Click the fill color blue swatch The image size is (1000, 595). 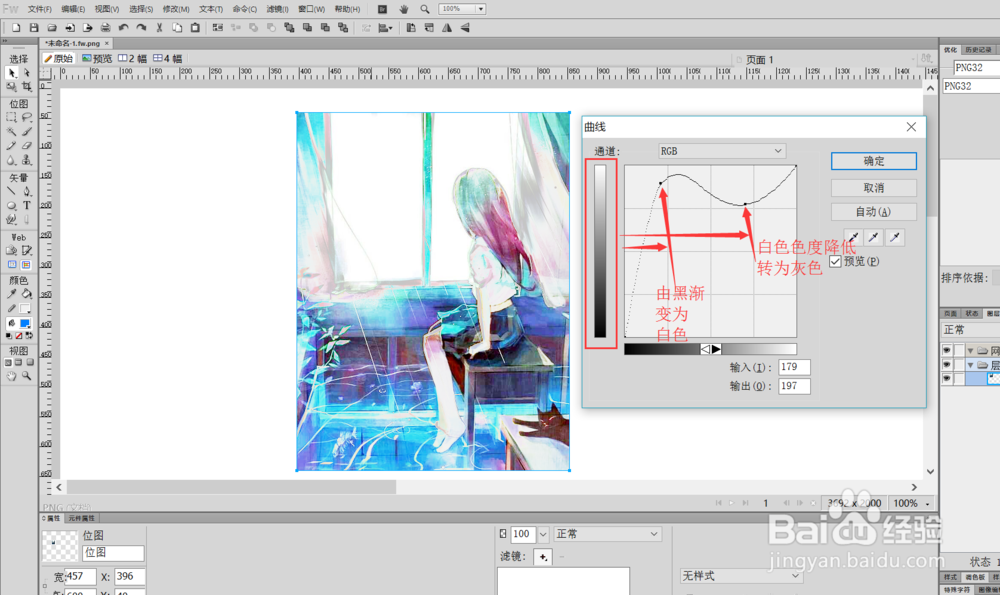pos(26,323)
